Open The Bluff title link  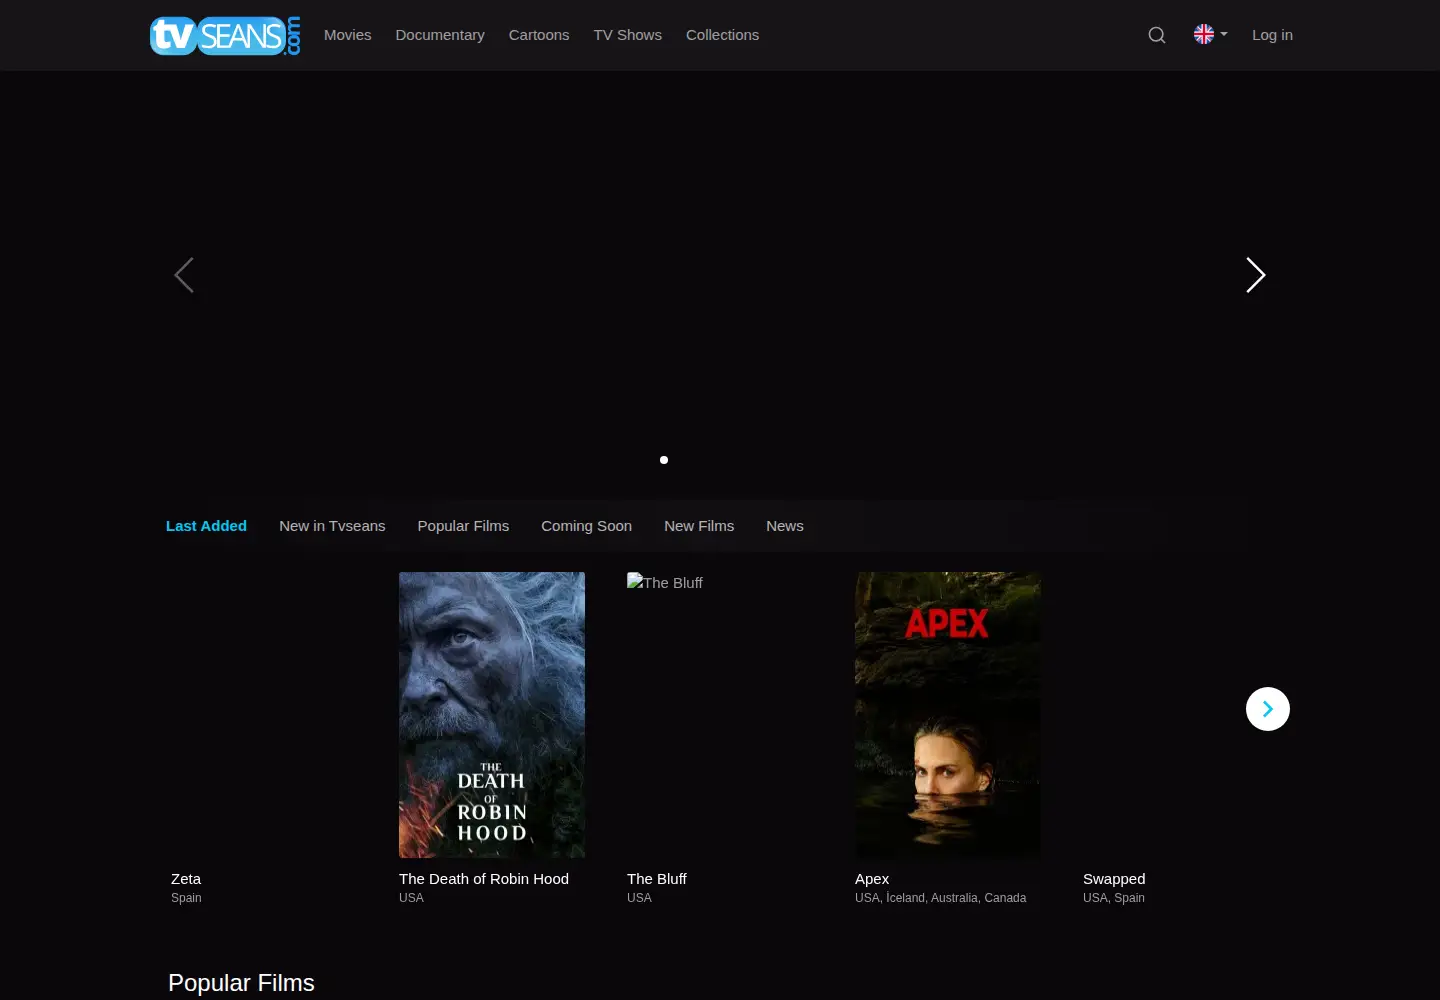(x=657, y=879)
